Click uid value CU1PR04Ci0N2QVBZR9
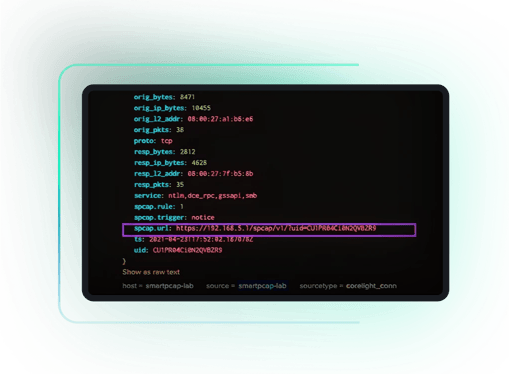 pos(188,250)
